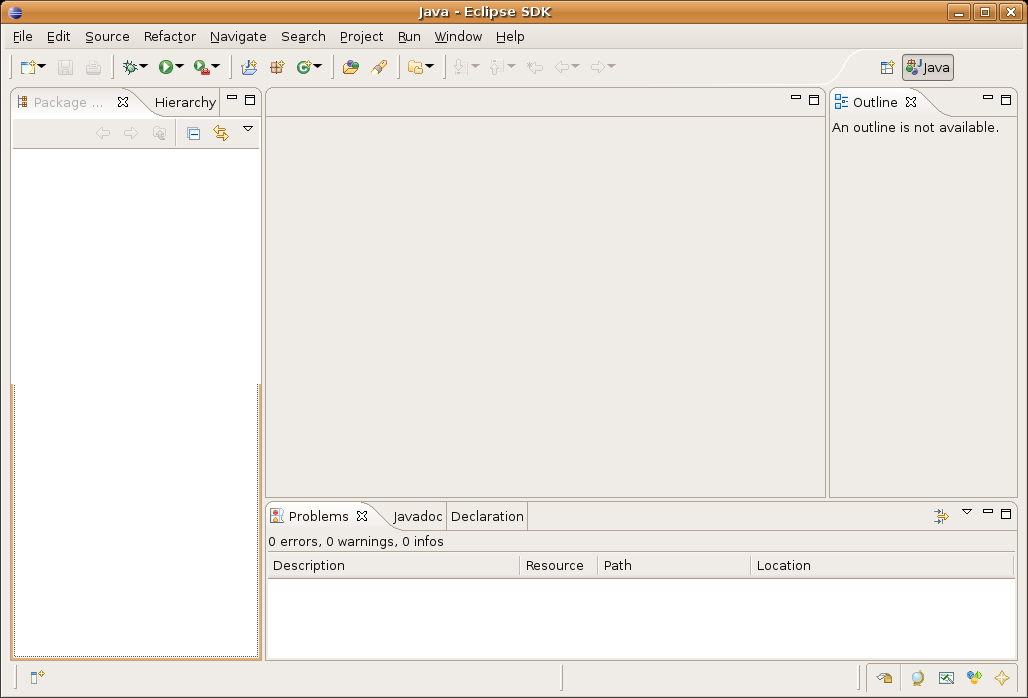
Task: Select the Java perspective button
Action: tap(928, 68)
